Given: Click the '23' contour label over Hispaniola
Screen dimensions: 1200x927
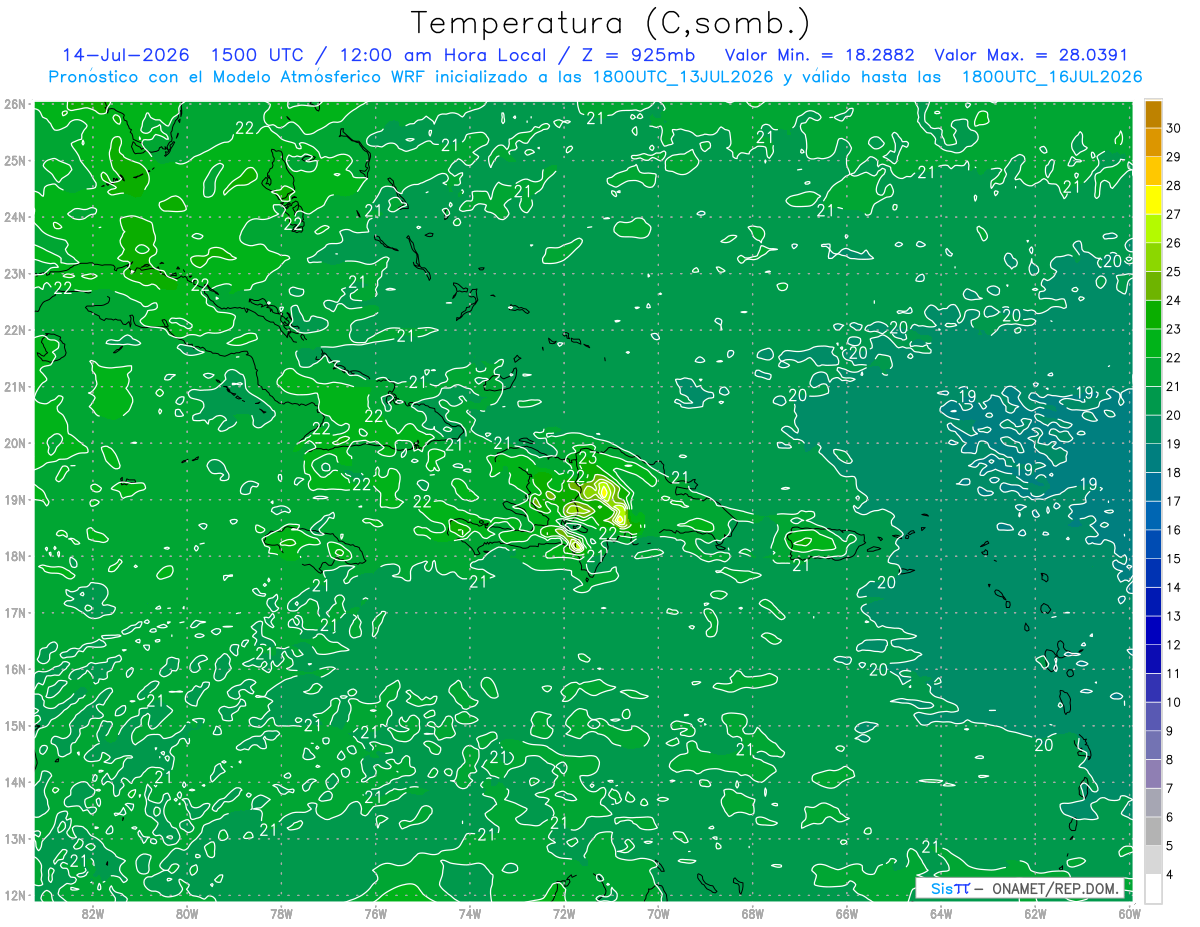Looking at the screenshot, I should tap(587, 457).
